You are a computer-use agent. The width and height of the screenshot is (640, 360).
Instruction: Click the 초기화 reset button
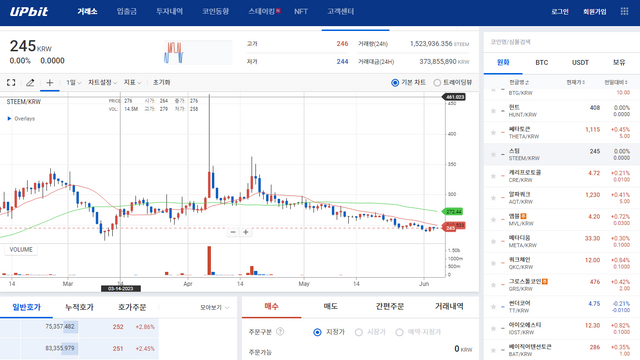(x=161, y=82)
